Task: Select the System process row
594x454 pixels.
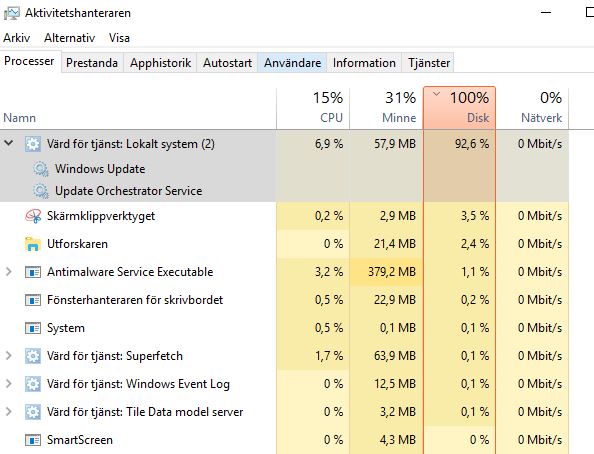Action: tap(284, 328)
